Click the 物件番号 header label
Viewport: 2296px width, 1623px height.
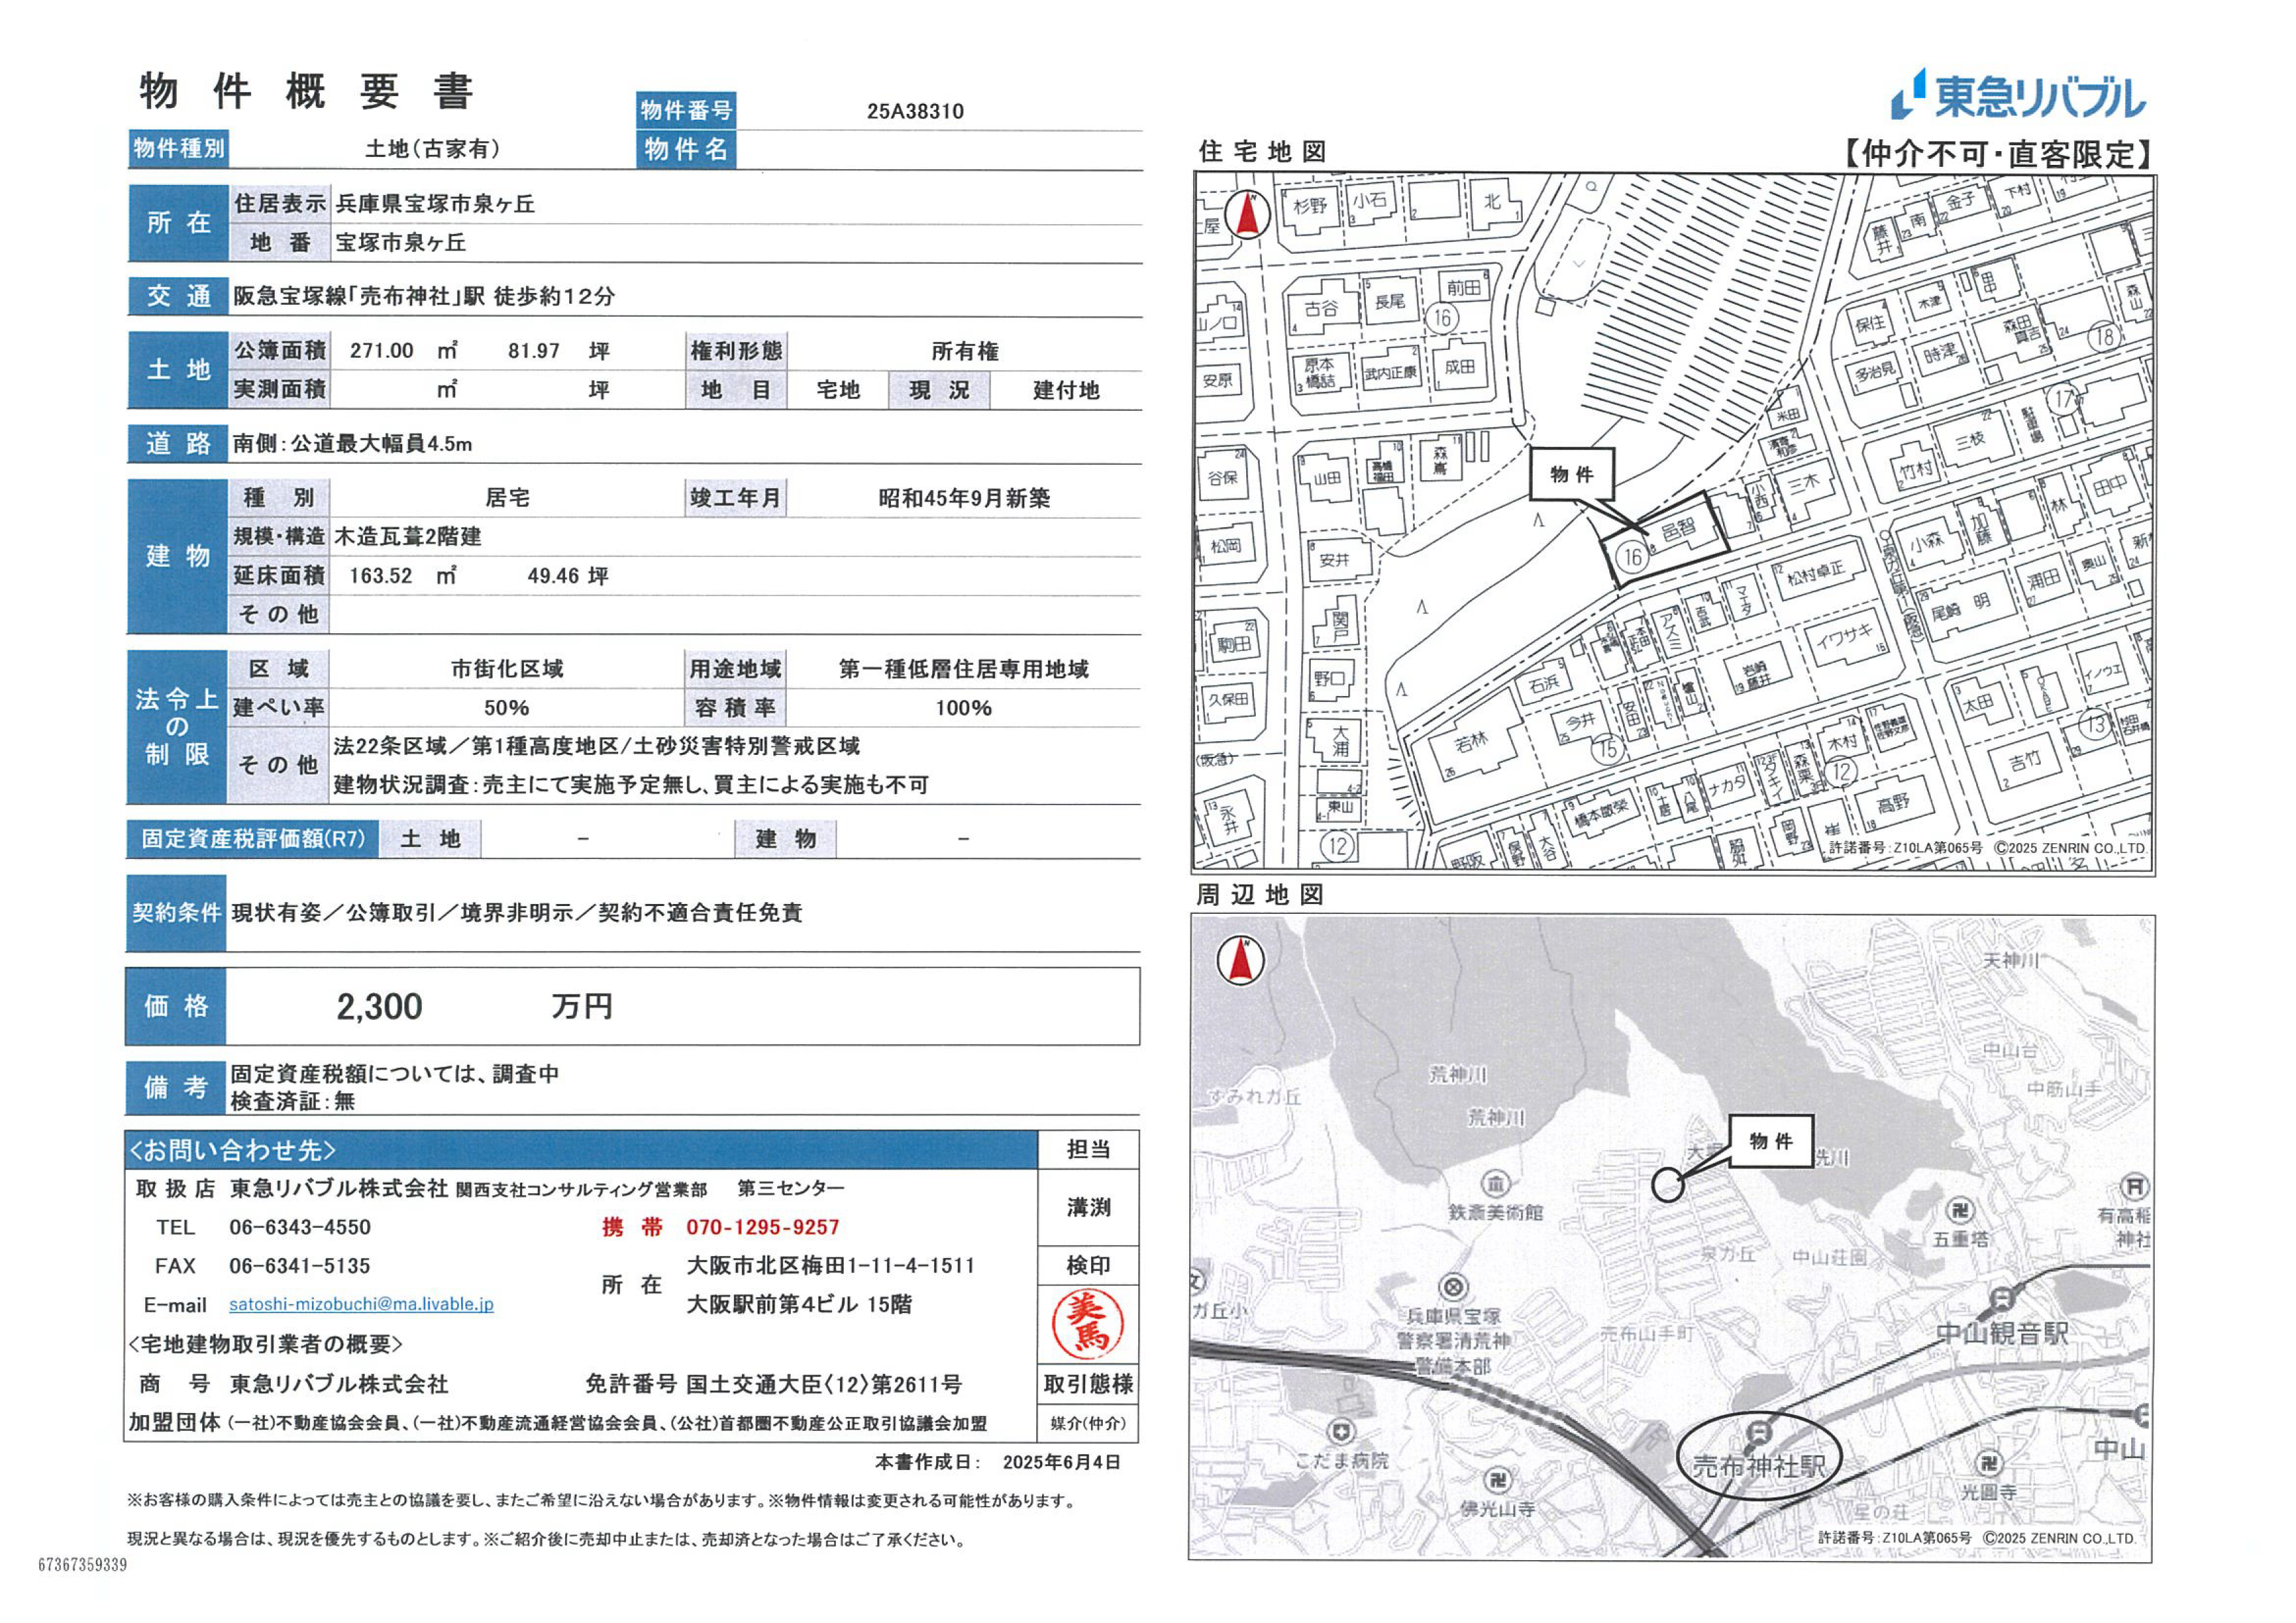coord(686,110)
